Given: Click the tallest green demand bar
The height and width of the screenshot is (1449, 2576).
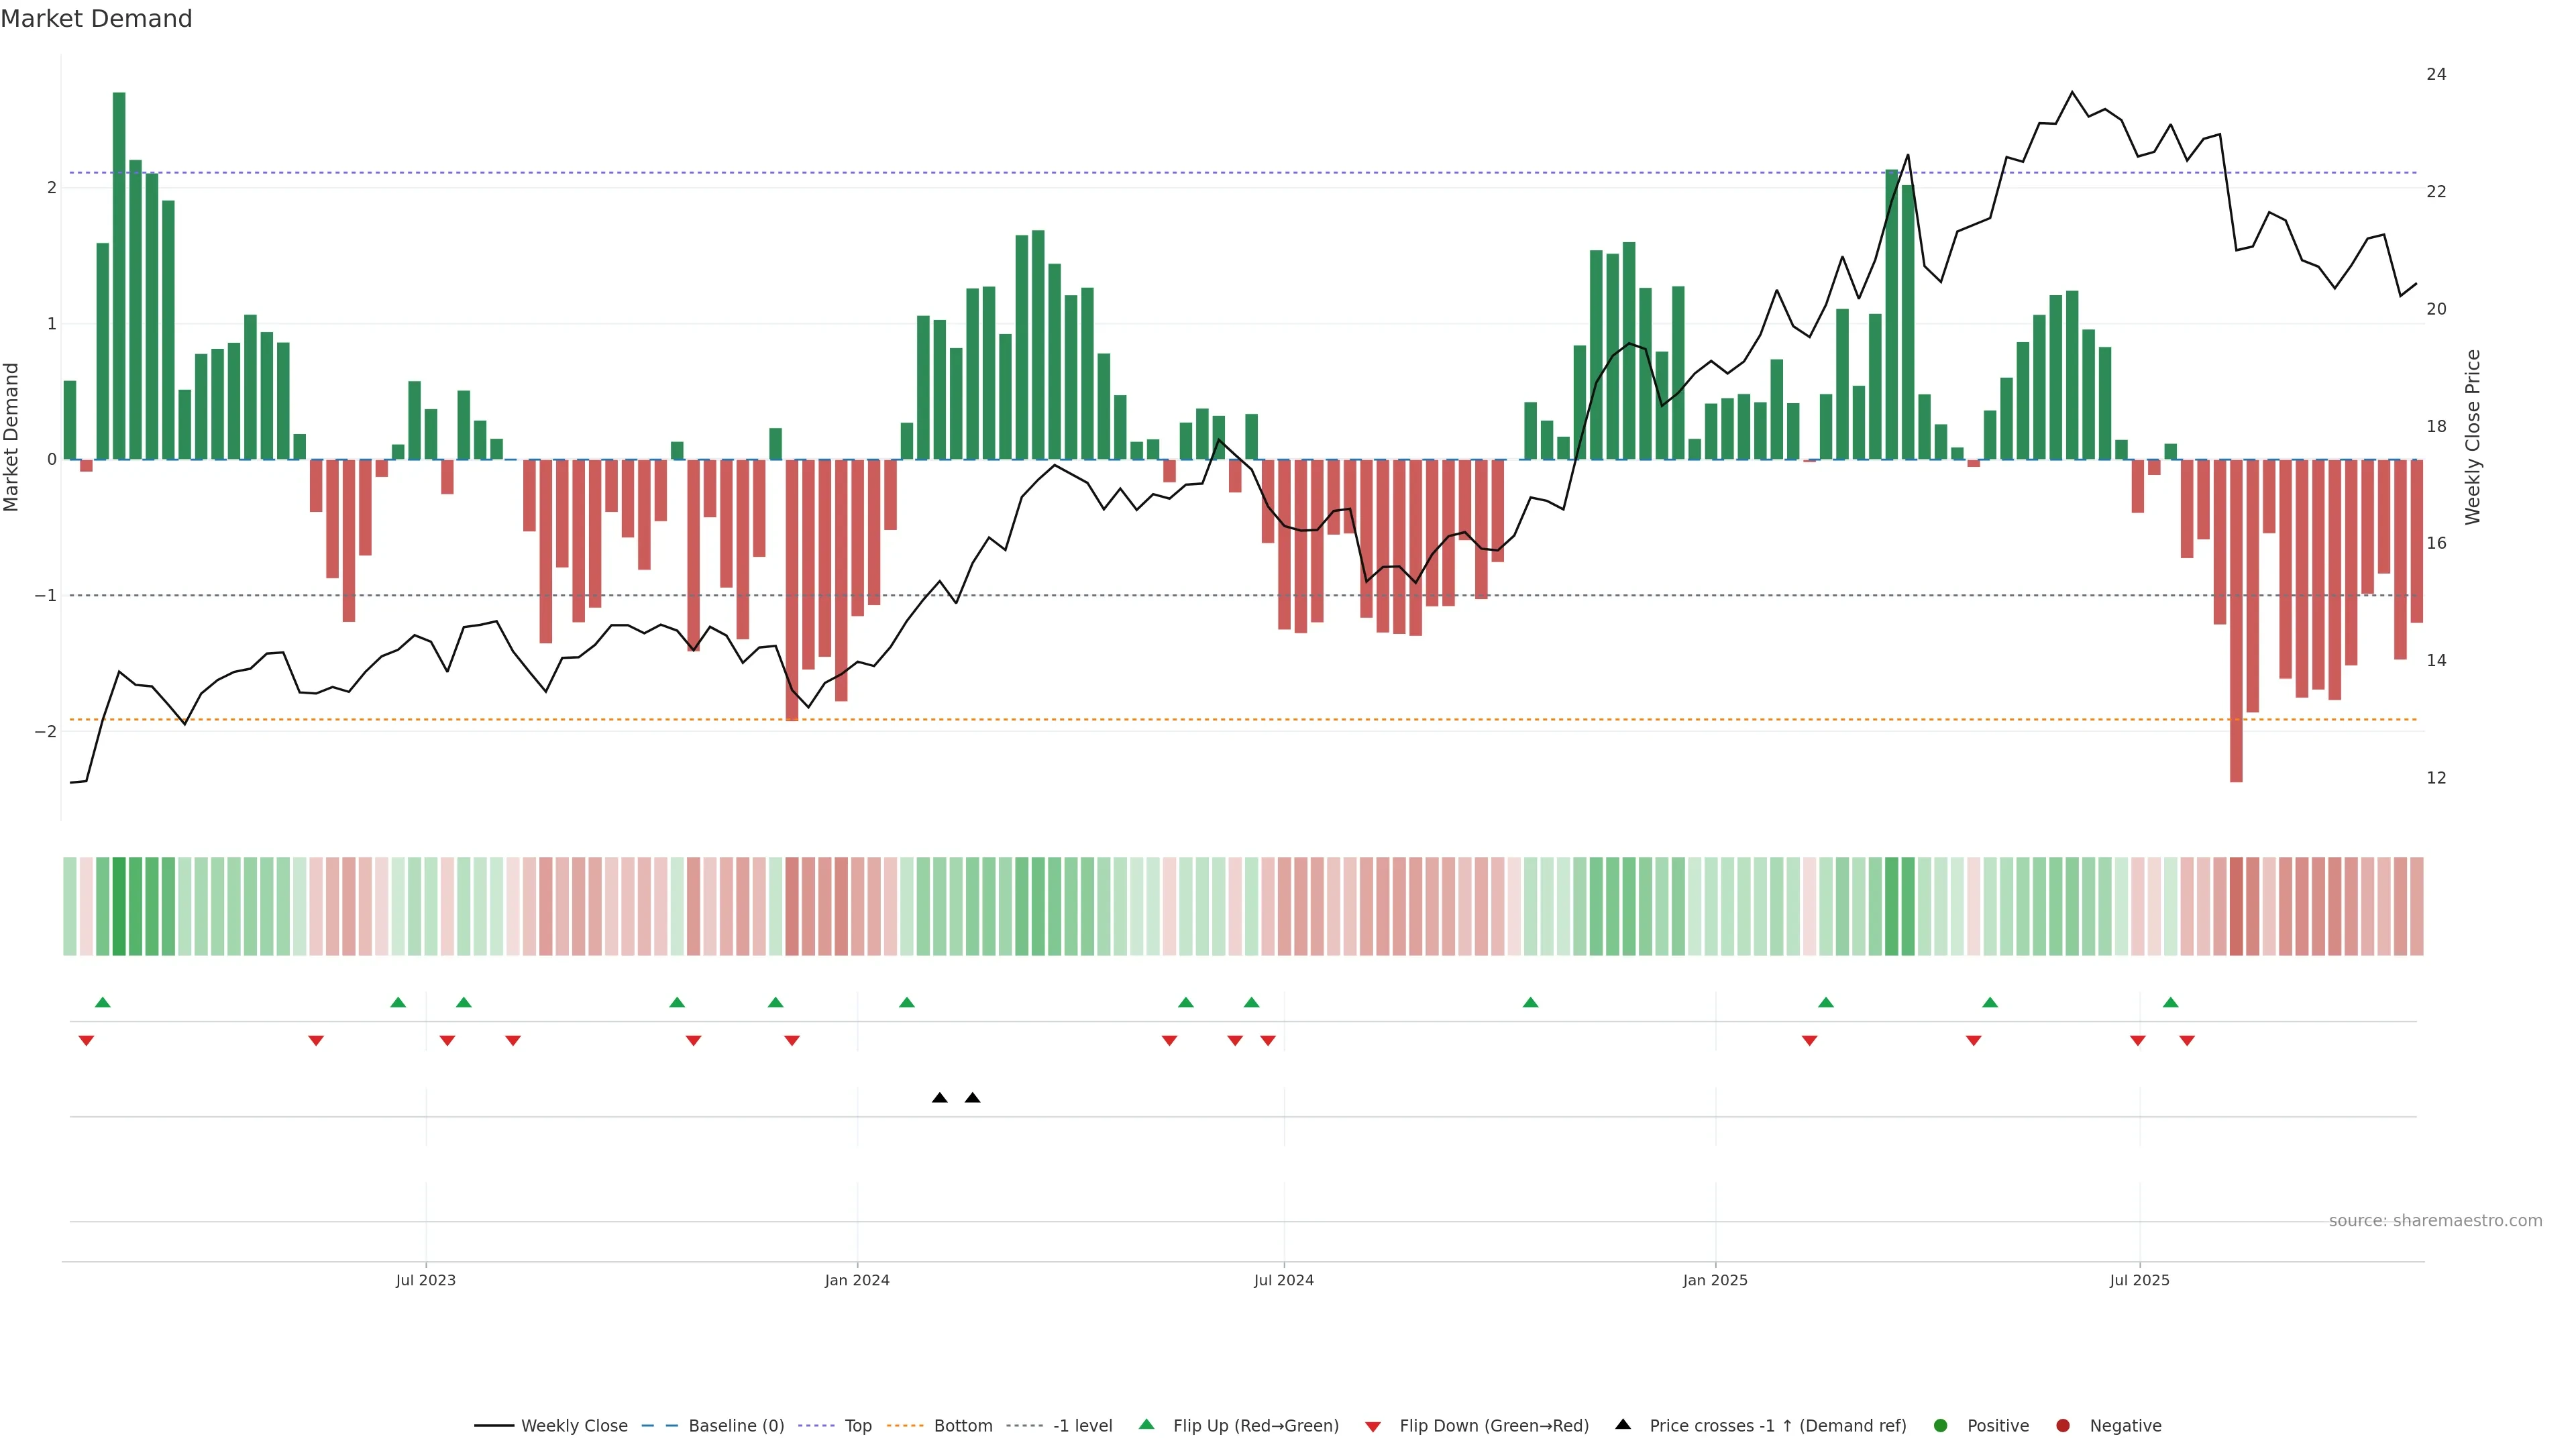Looking at the screenshot, I should point(119,275).
